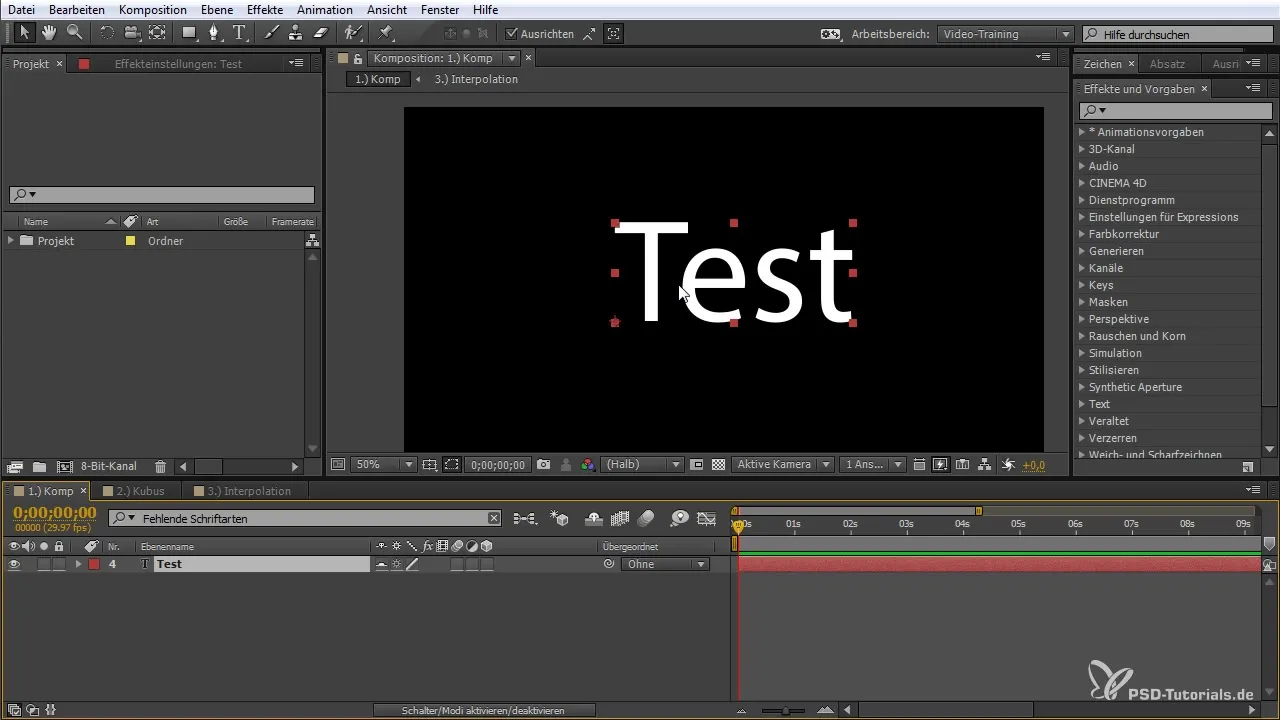Click the red label color of Test layer
This screenshot has width=1280, height=720.
(94, 564)
